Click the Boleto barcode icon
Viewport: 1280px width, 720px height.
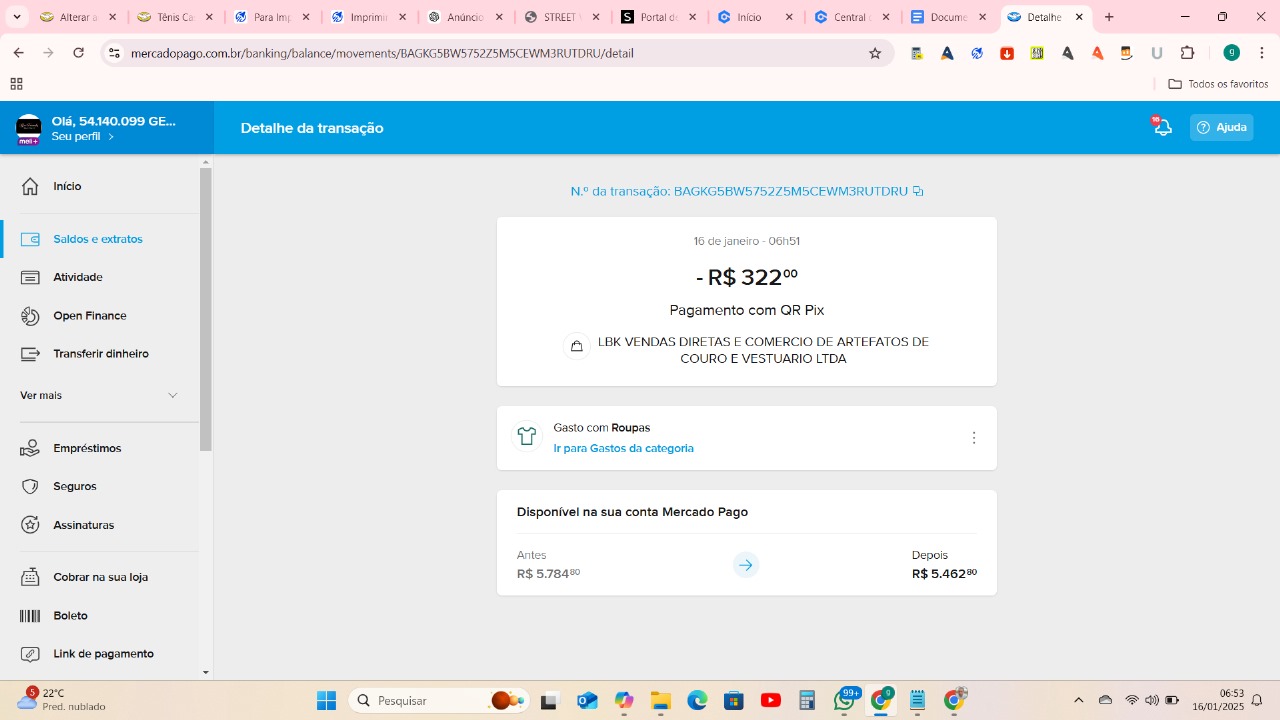point(30,616)
